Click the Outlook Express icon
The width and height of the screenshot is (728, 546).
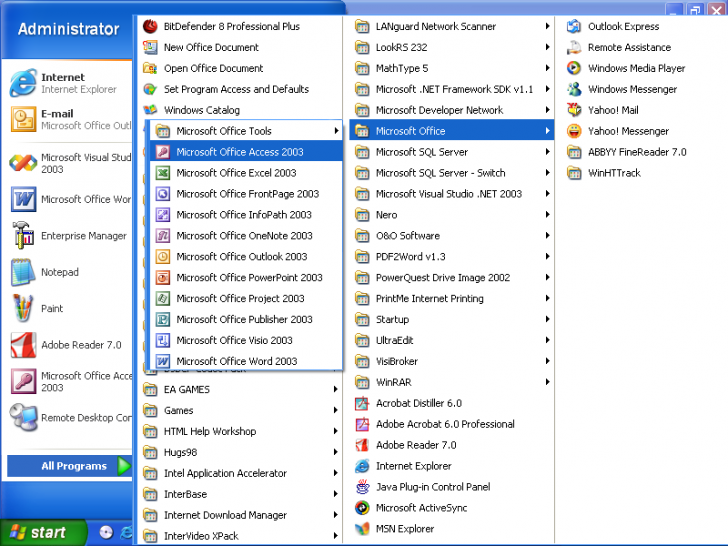(x=574, y=26)
